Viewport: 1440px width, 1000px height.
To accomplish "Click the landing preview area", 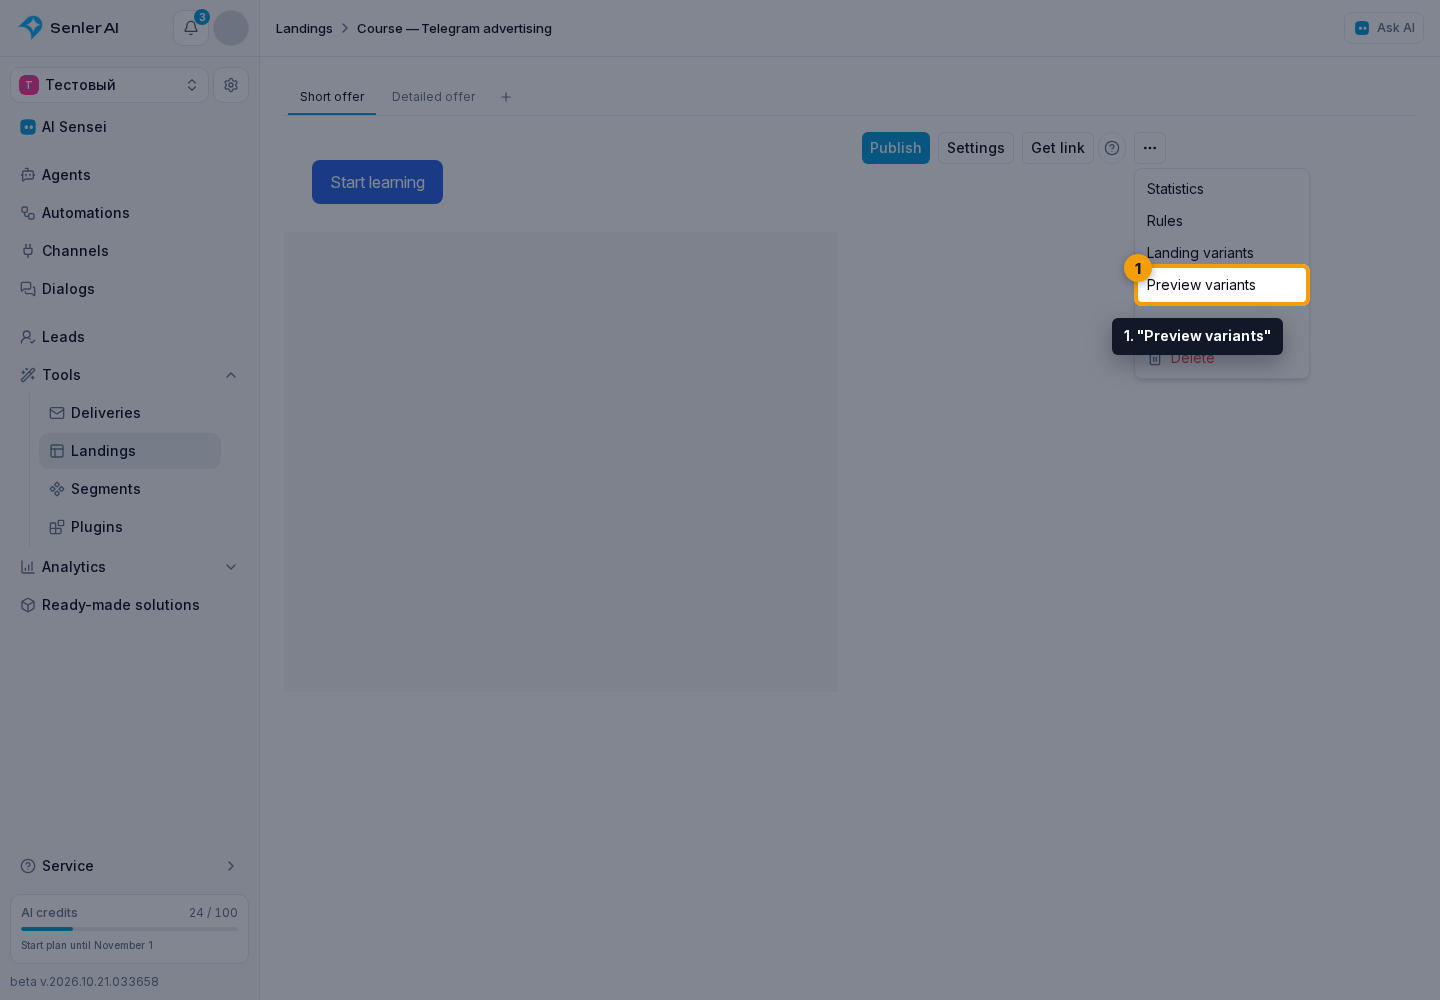I will (x=561, y=462).
